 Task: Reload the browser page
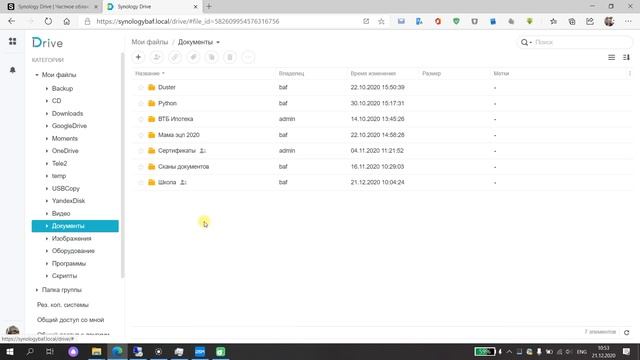tap(48, 21)
